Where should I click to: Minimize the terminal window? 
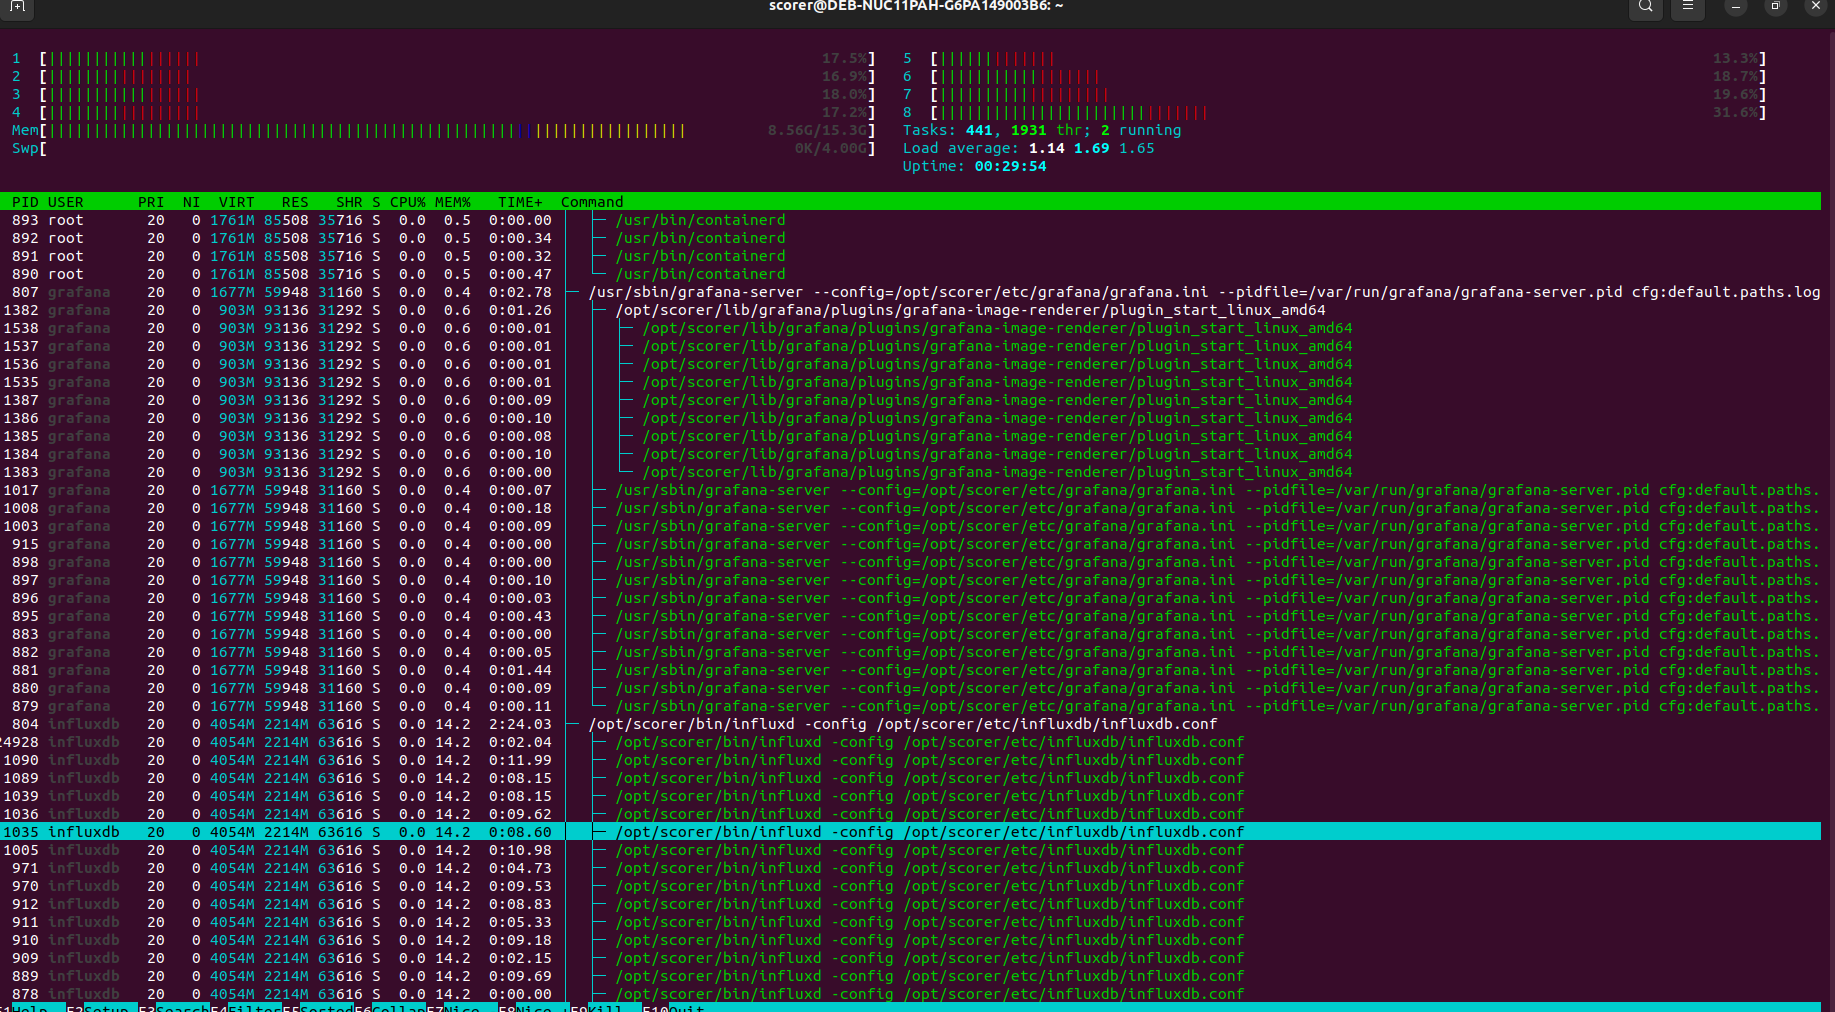pyautogui.click(x=1735, y=6)
